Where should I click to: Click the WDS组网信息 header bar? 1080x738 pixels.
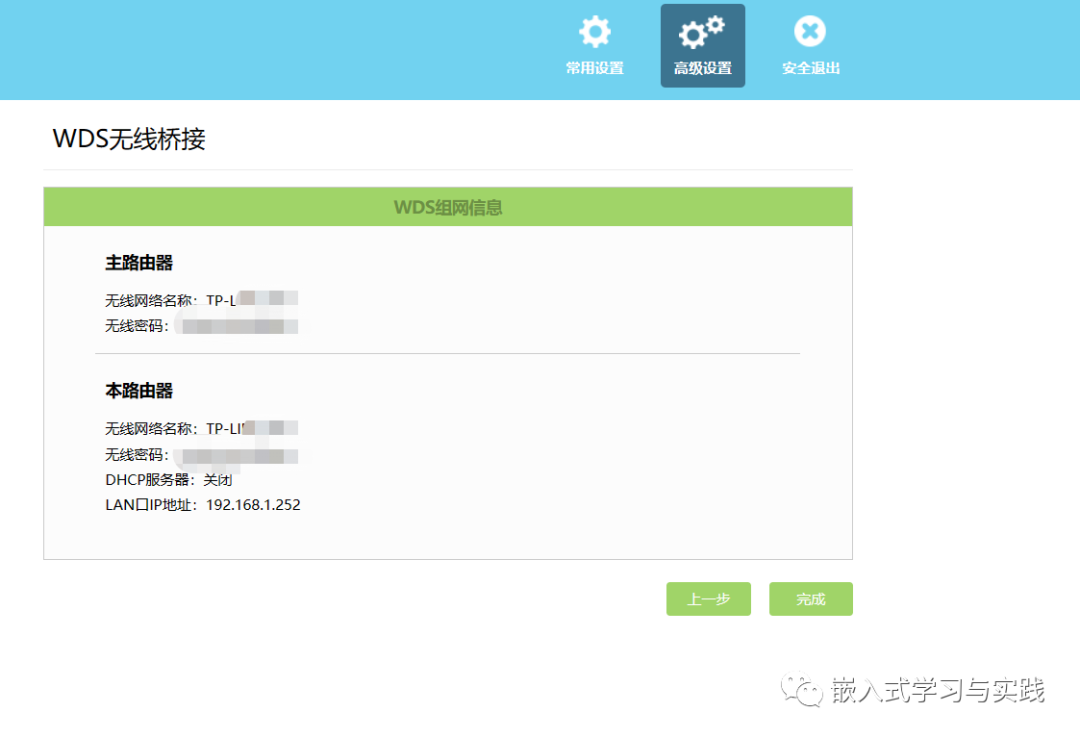click(x=448, y=207)
